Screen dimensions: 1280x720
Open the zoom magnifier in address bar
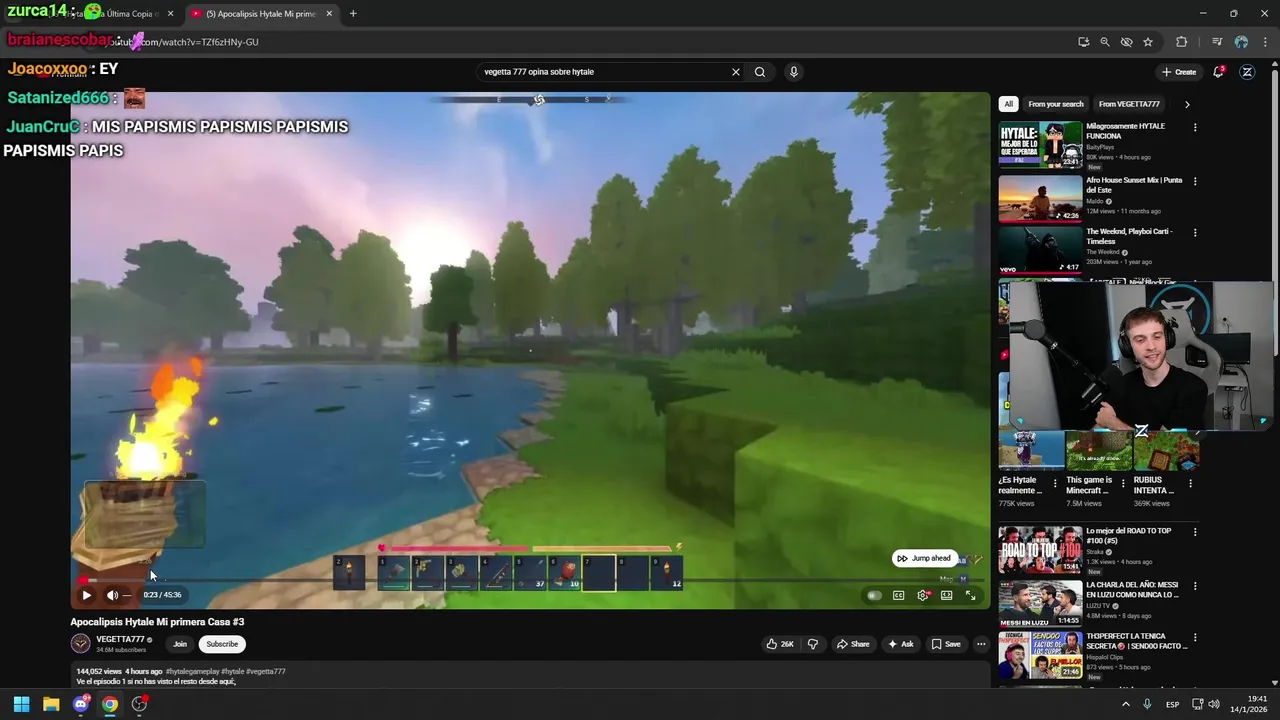1105,42
